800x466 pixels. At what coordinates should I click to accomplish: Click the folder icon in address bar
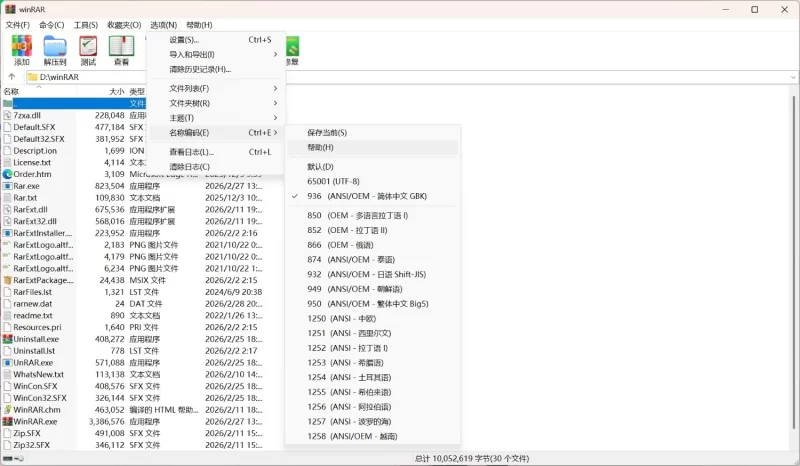pyautogui.click(x=33, y=77)
